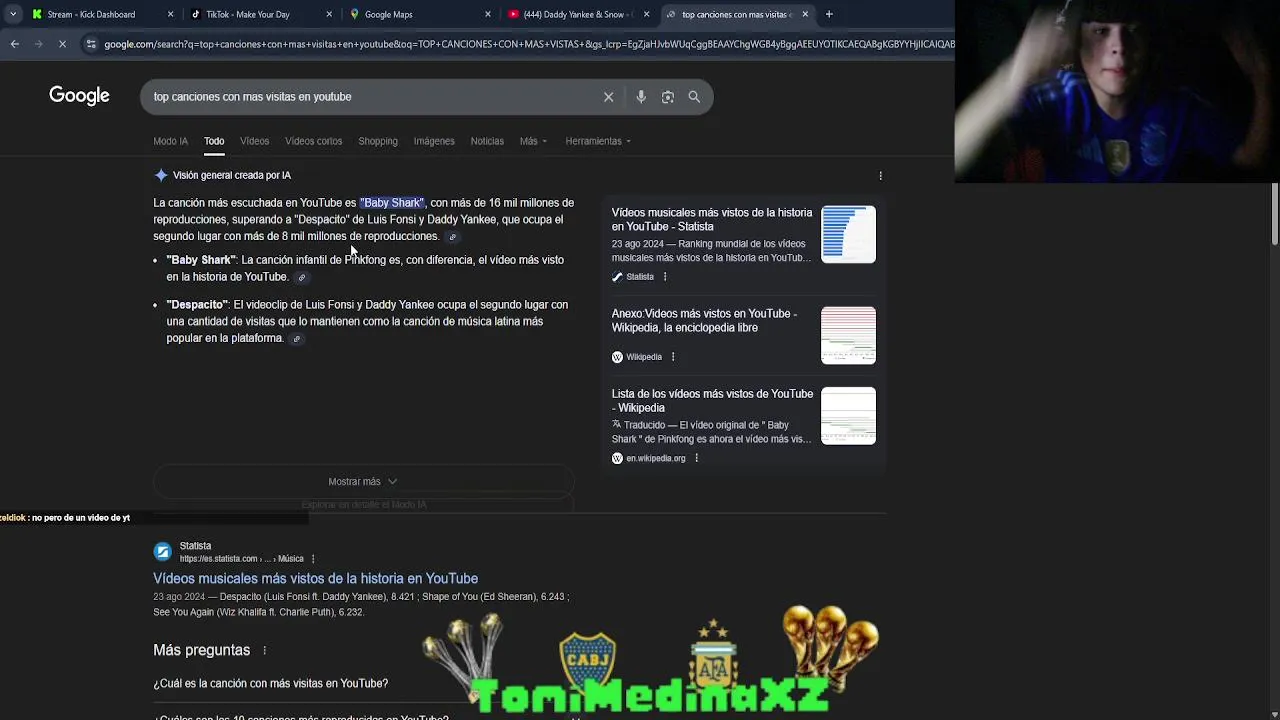Close the Daddy Yankee & Snow tab
Image resolution: width=1280 pixels, height=720 pixels.
click(646, 14)
